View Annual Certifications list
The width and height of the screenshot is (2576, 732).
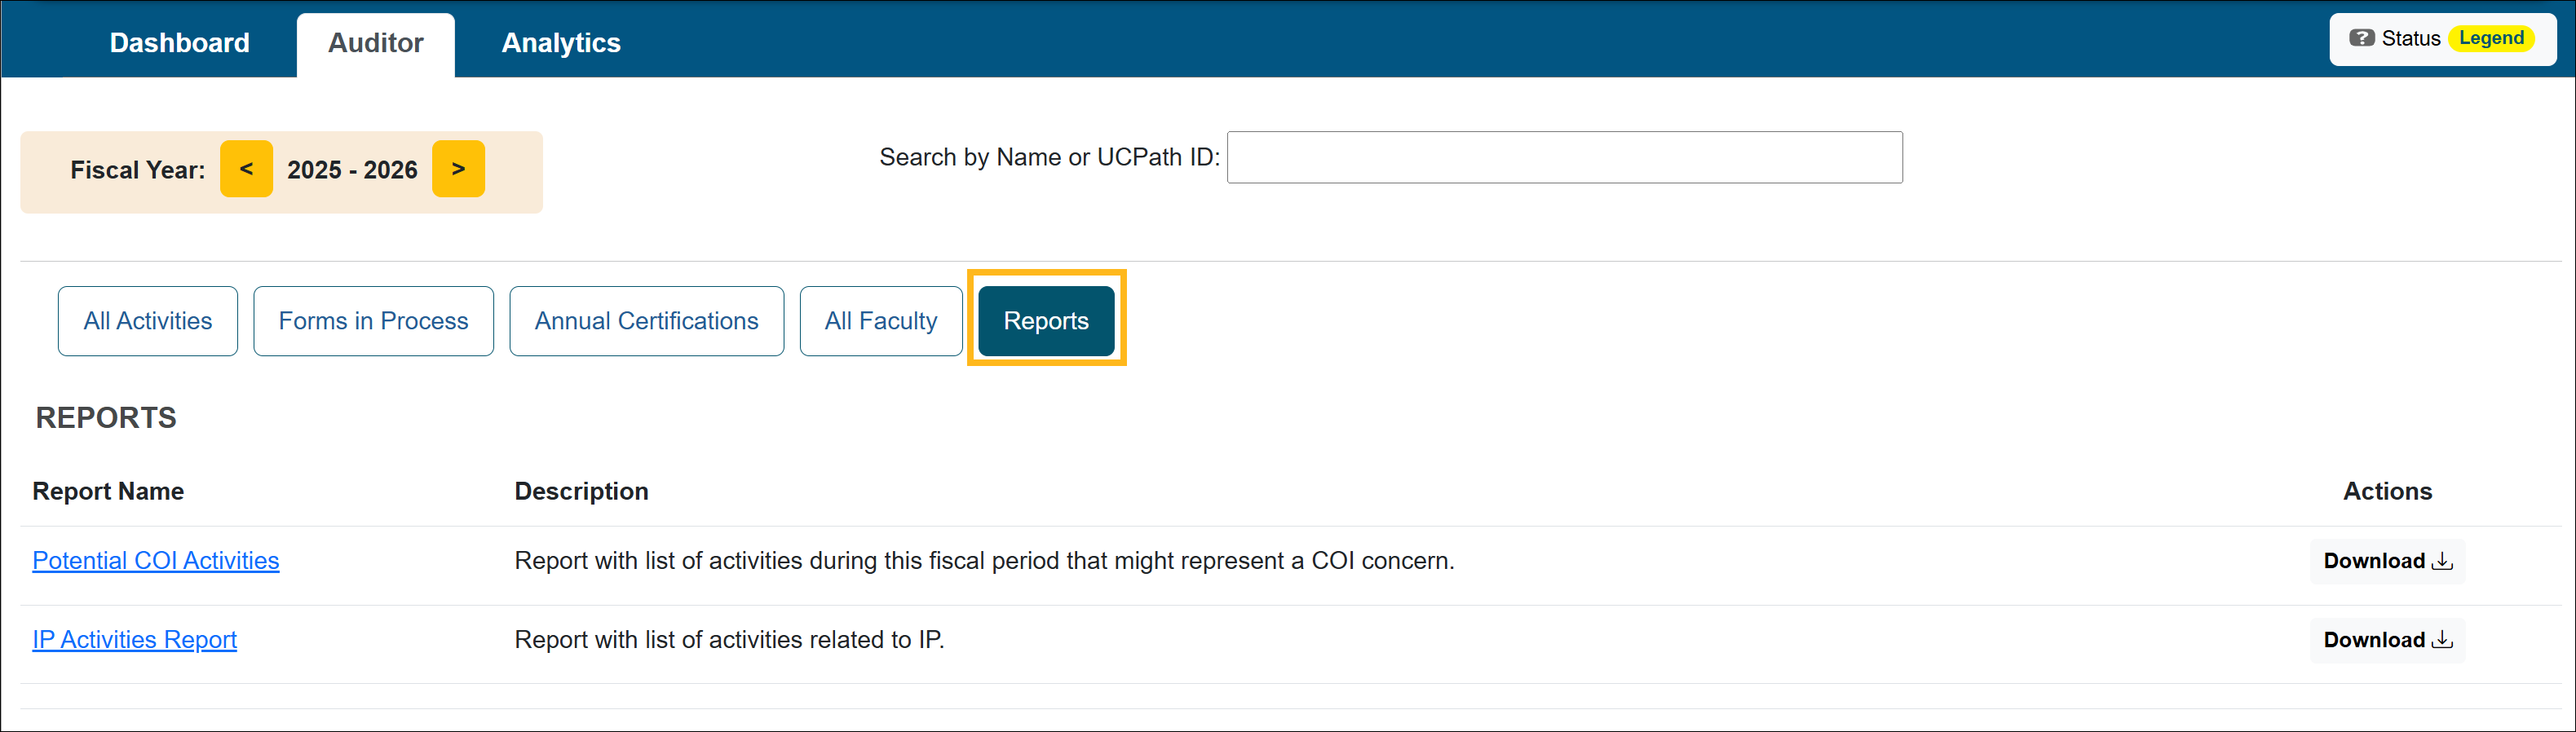click(x=646, y=321)
